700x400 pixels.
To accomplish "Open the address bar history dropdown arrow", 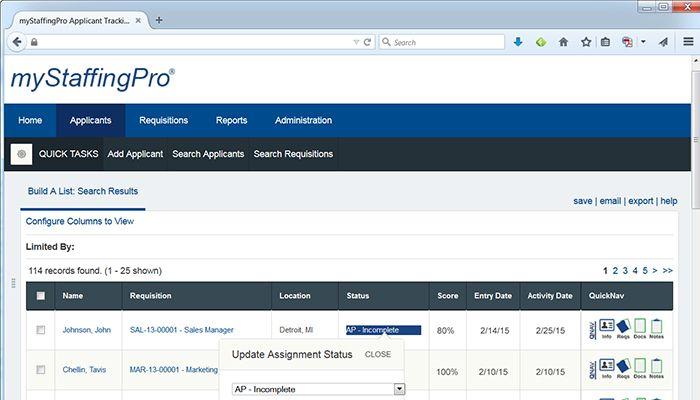I will 356,42.
